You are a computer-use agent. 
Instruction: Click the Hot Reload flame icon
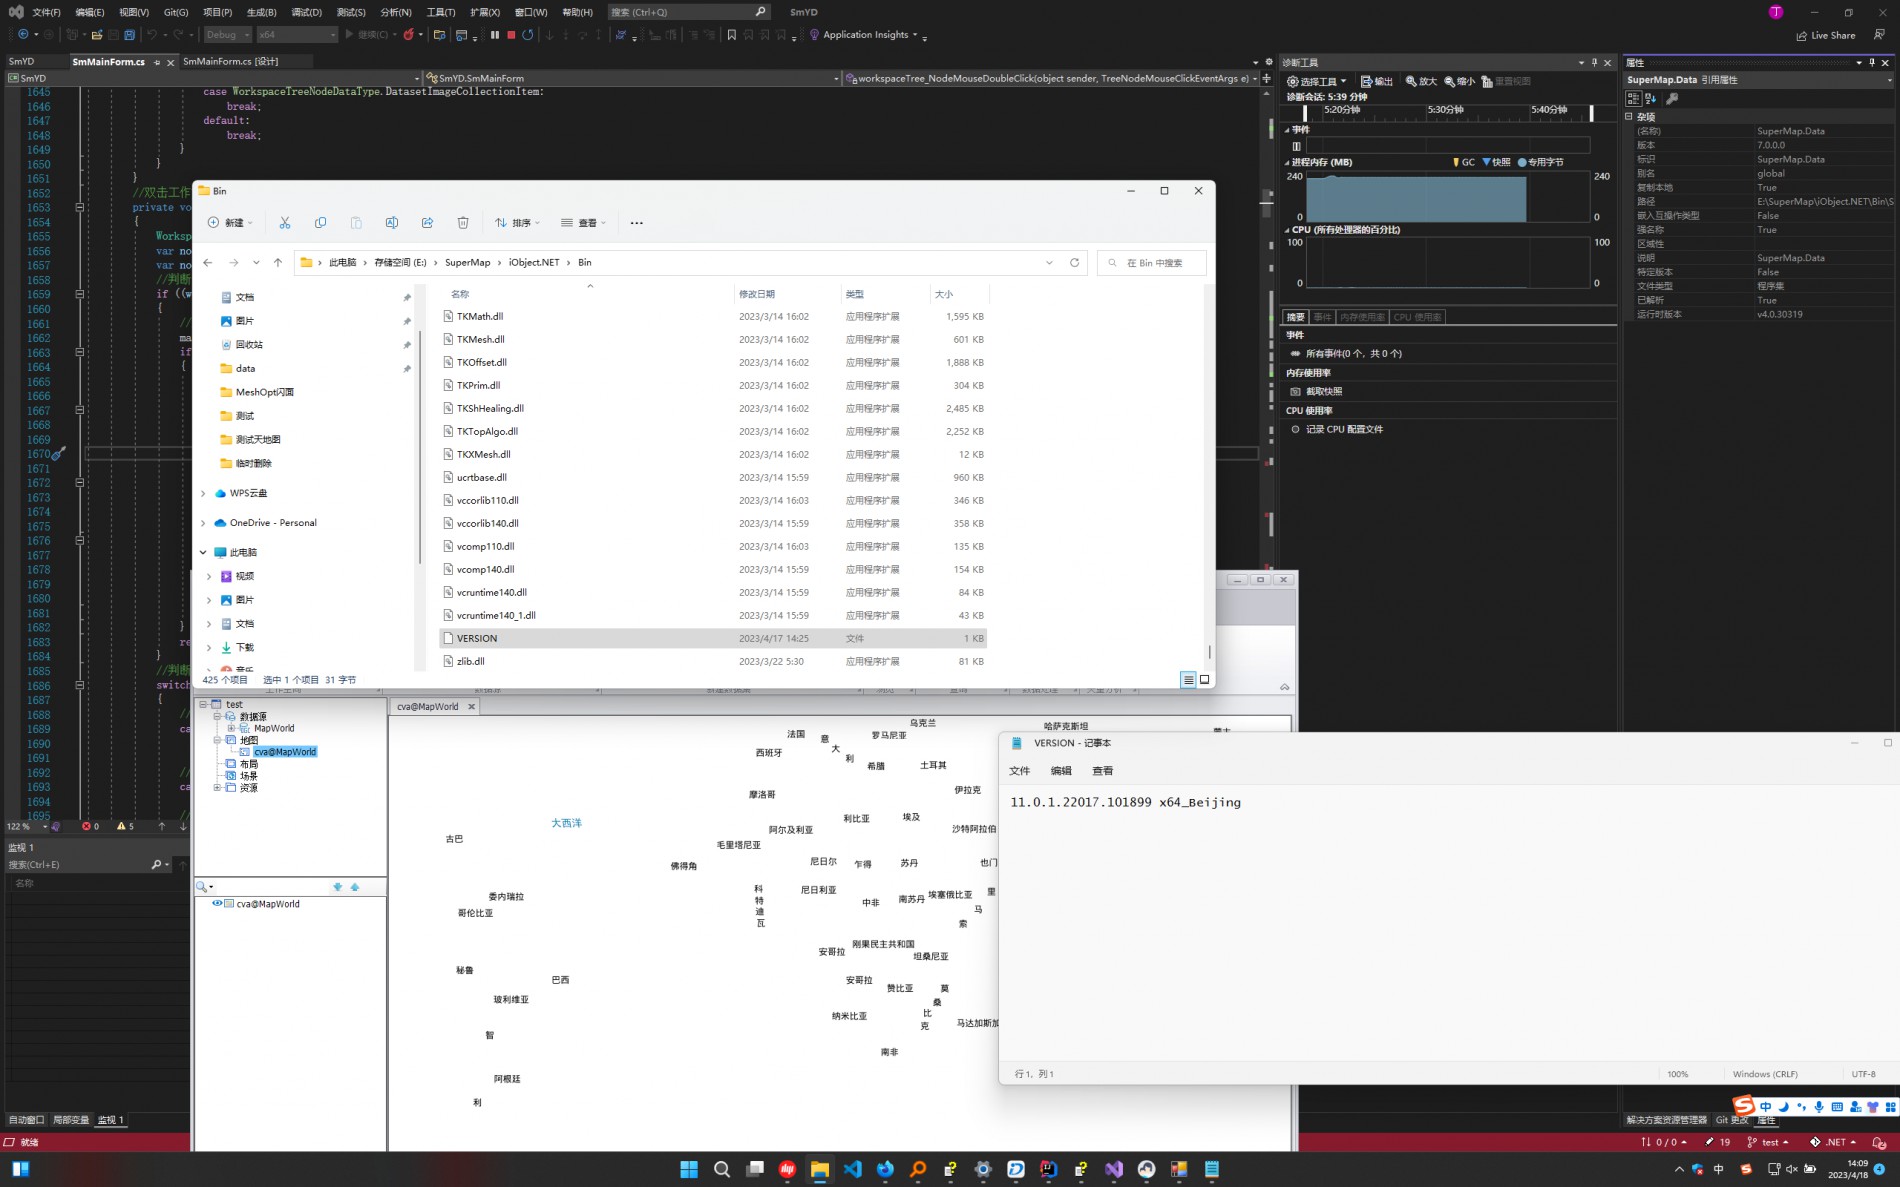tap(408, 35)
